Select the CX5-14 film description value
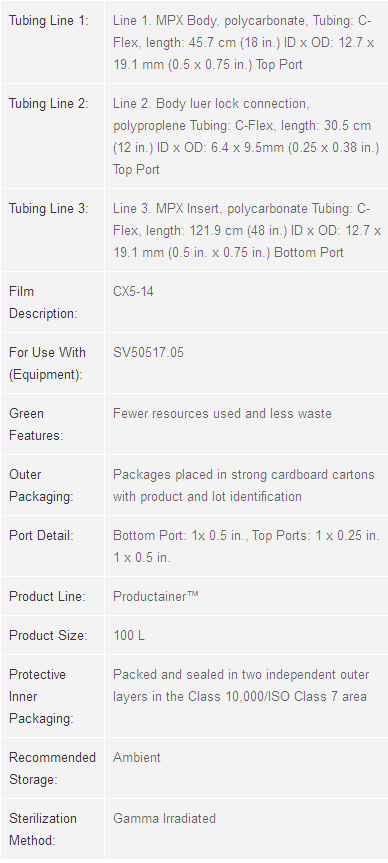This screenshot has width=388, height=863. pyautogui.click(x=133, y=291)
